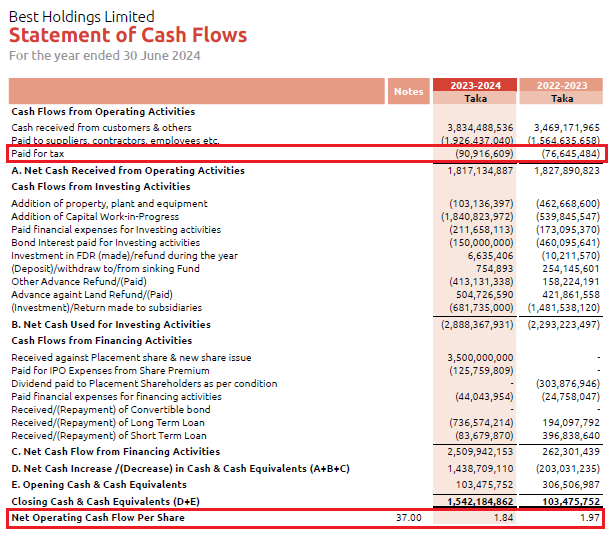The width and height of the screenshot is (611, 546).
Task: Click 'B. Net Cash Used for Investing Activities'
Action: (x=110, y=325)
